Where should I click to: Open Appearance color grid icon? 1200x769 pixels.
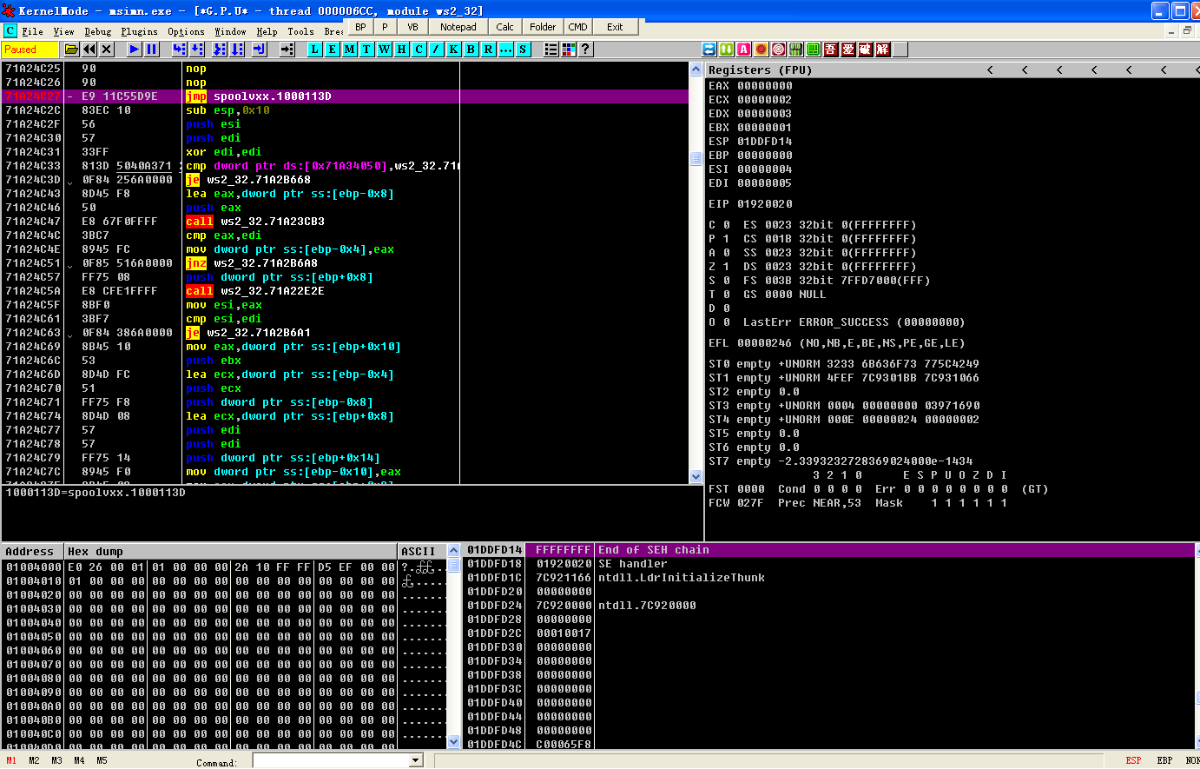pyautogui.click(x=567, y=49)
